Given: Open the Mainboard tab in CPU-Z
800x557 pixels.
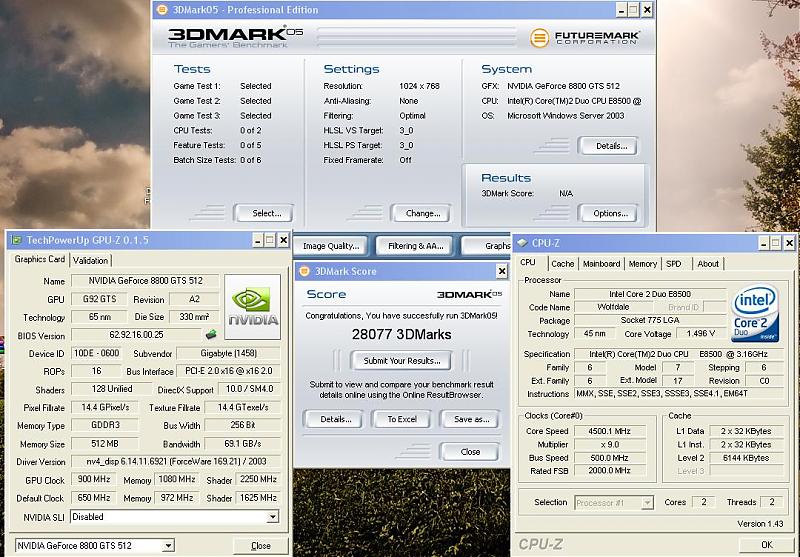Looking at the screenshot, I should click(x=602, y=264).
